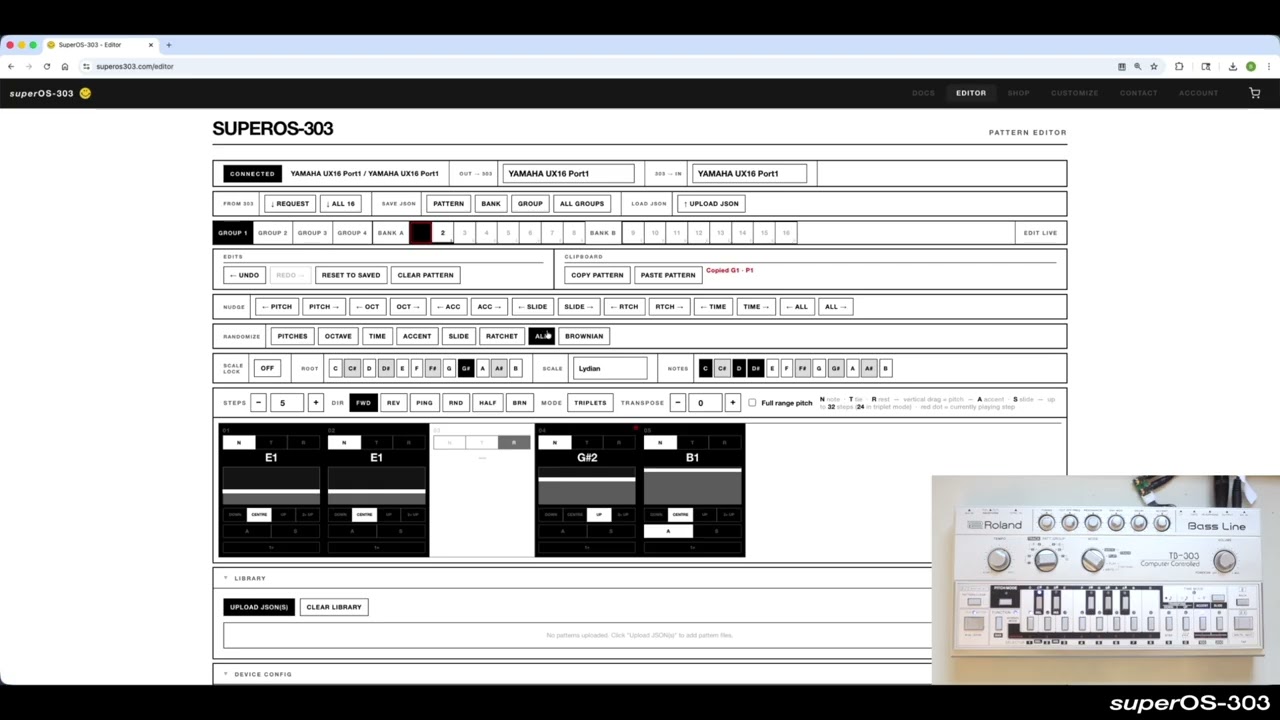
Task: Click CLEAR PATTERN
Action: [x=425, y=275]
